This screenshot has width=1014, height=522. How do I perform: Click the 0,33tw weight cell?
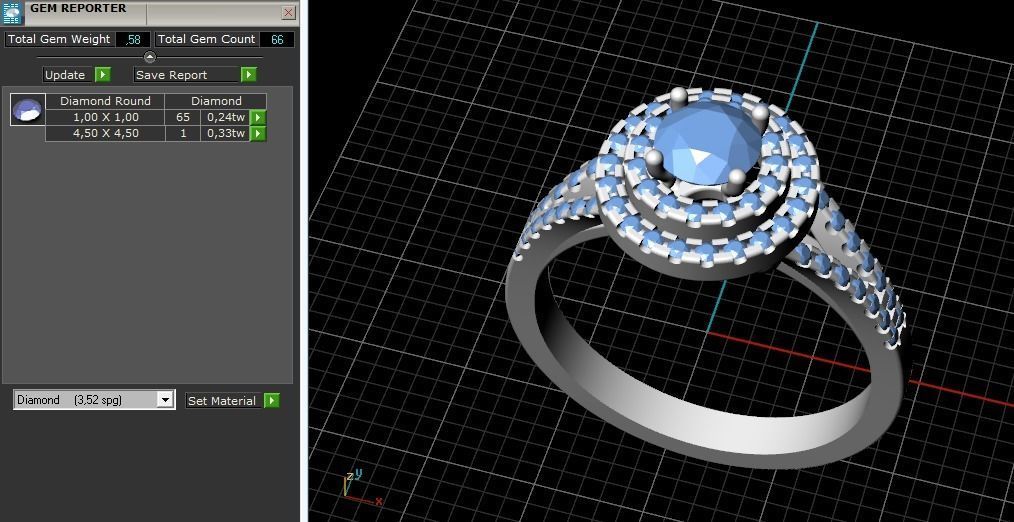226,133
